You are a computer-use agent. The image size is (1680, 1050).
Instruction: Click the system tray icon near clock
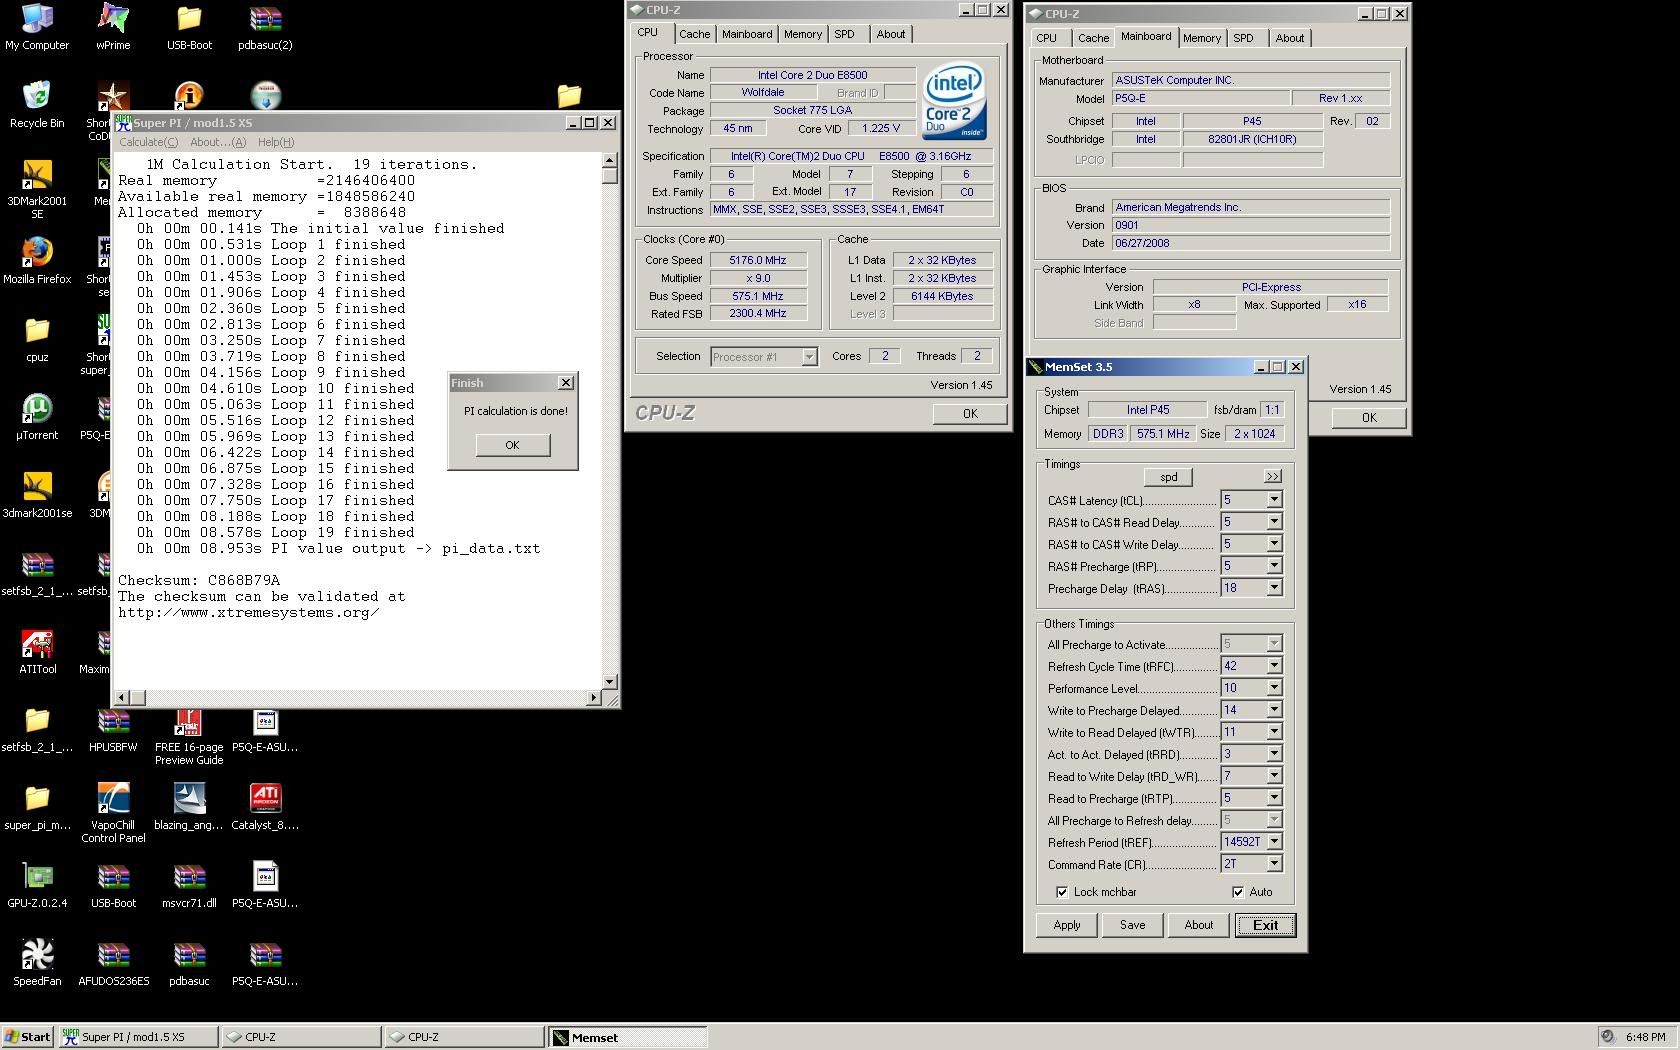click(1607, 1037)
